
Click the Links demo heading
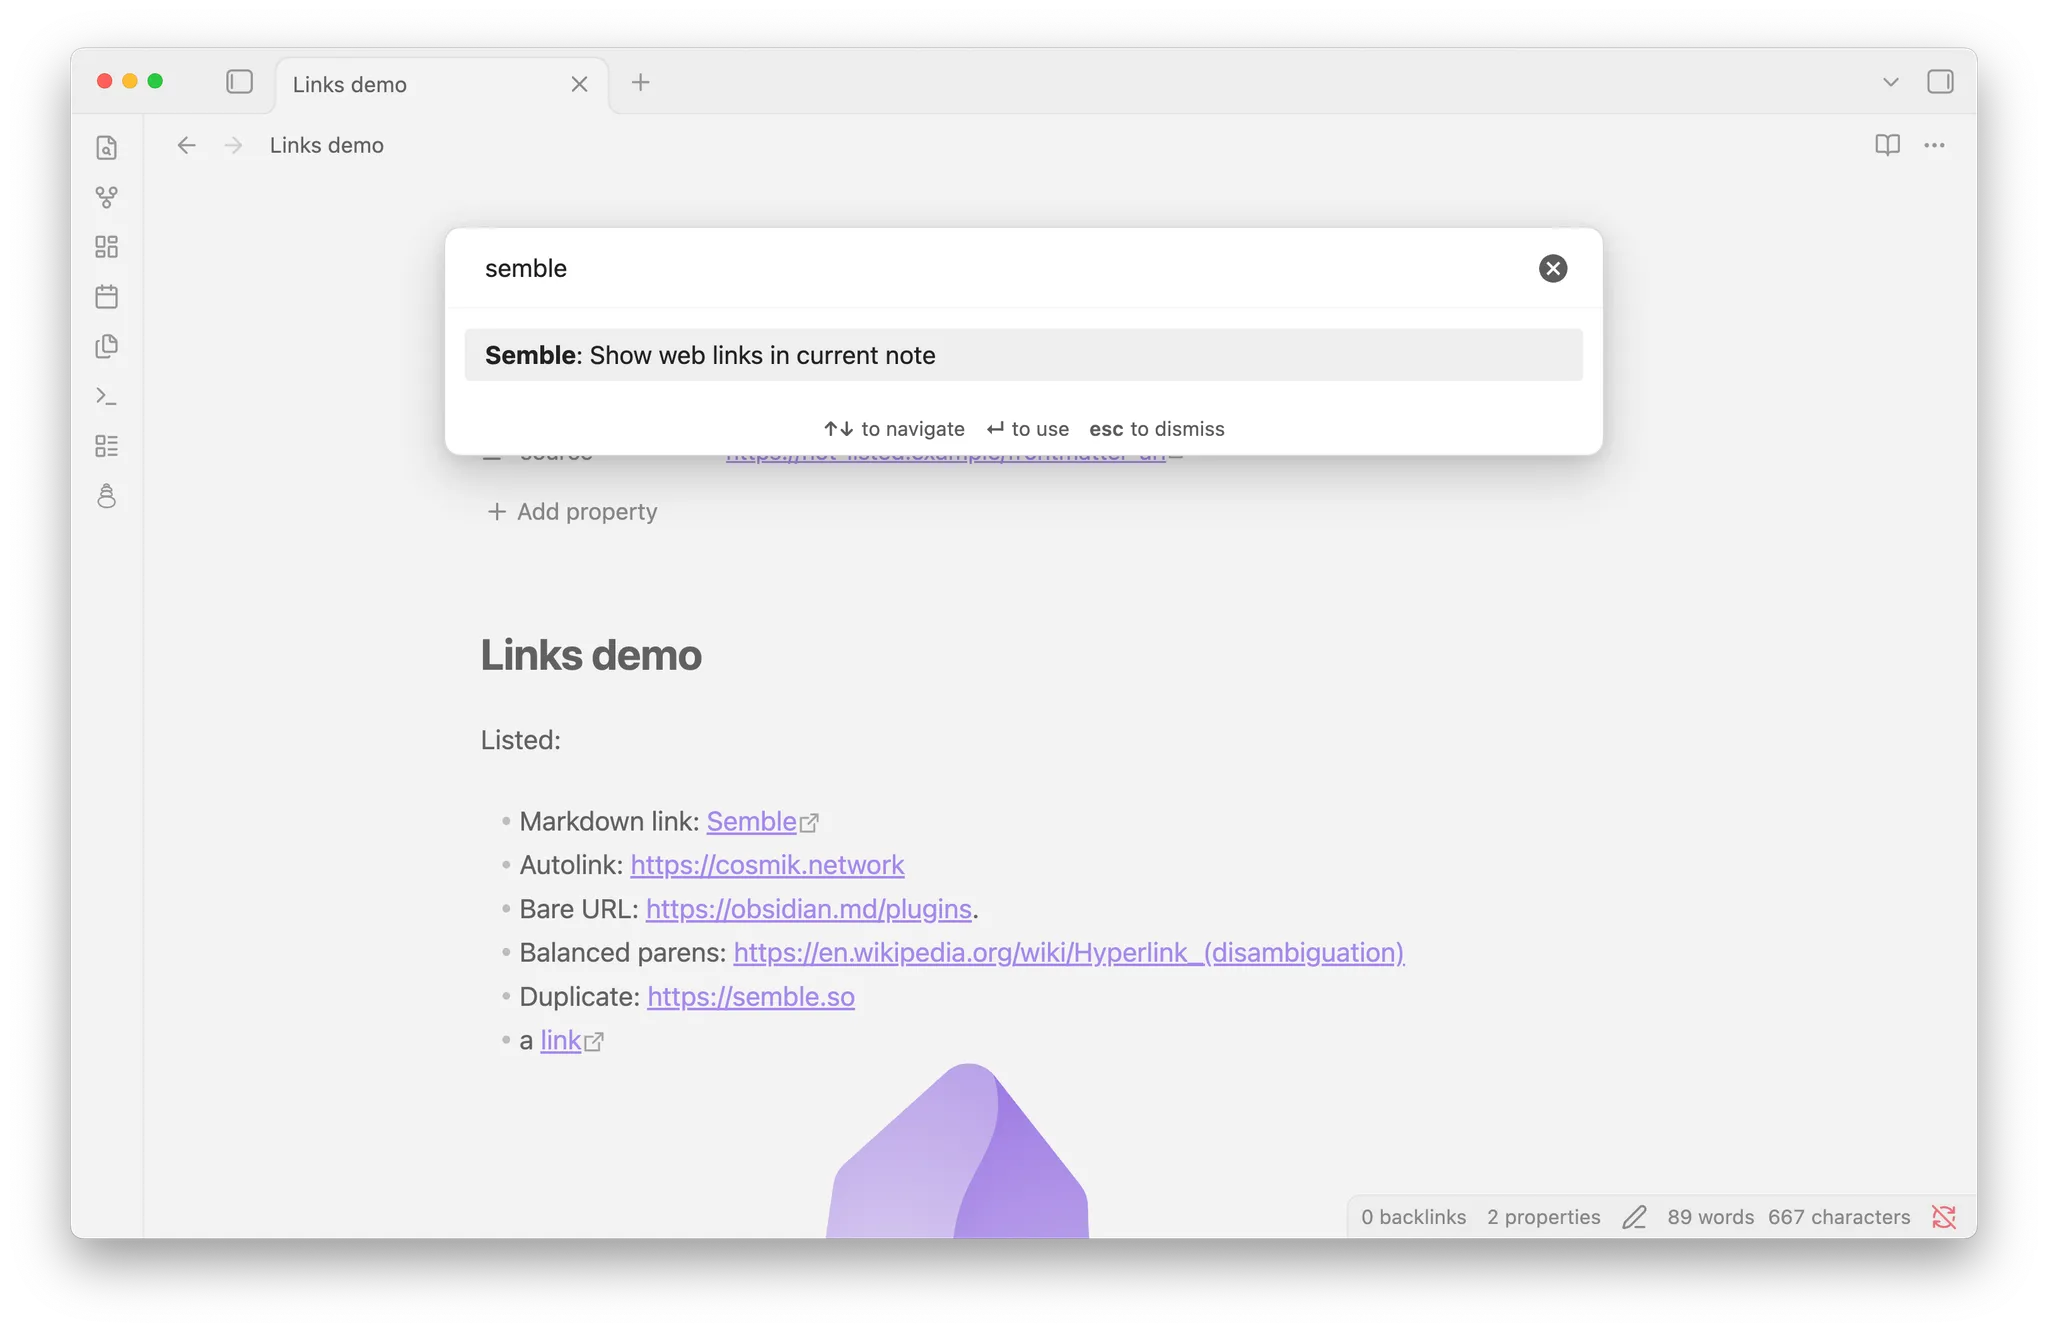tap(591, 655)
